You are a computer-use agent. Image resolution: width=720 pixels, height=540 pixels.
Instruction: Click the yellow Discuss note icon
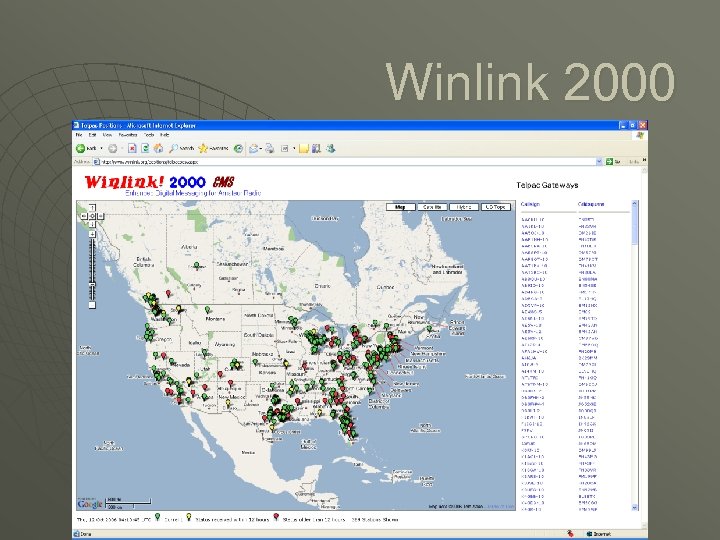pos(304,148)
